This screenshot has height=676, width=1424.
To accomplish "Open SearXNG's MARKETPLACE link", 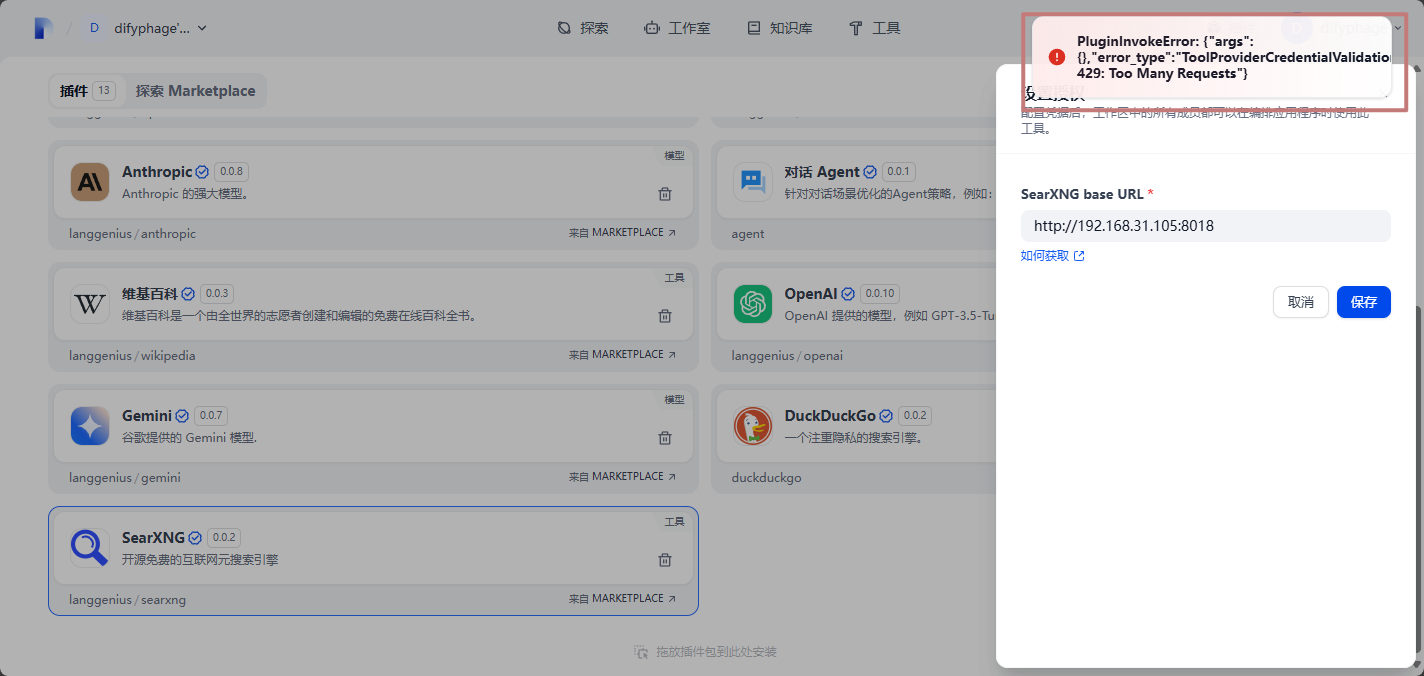I will (x=622, y=599).
